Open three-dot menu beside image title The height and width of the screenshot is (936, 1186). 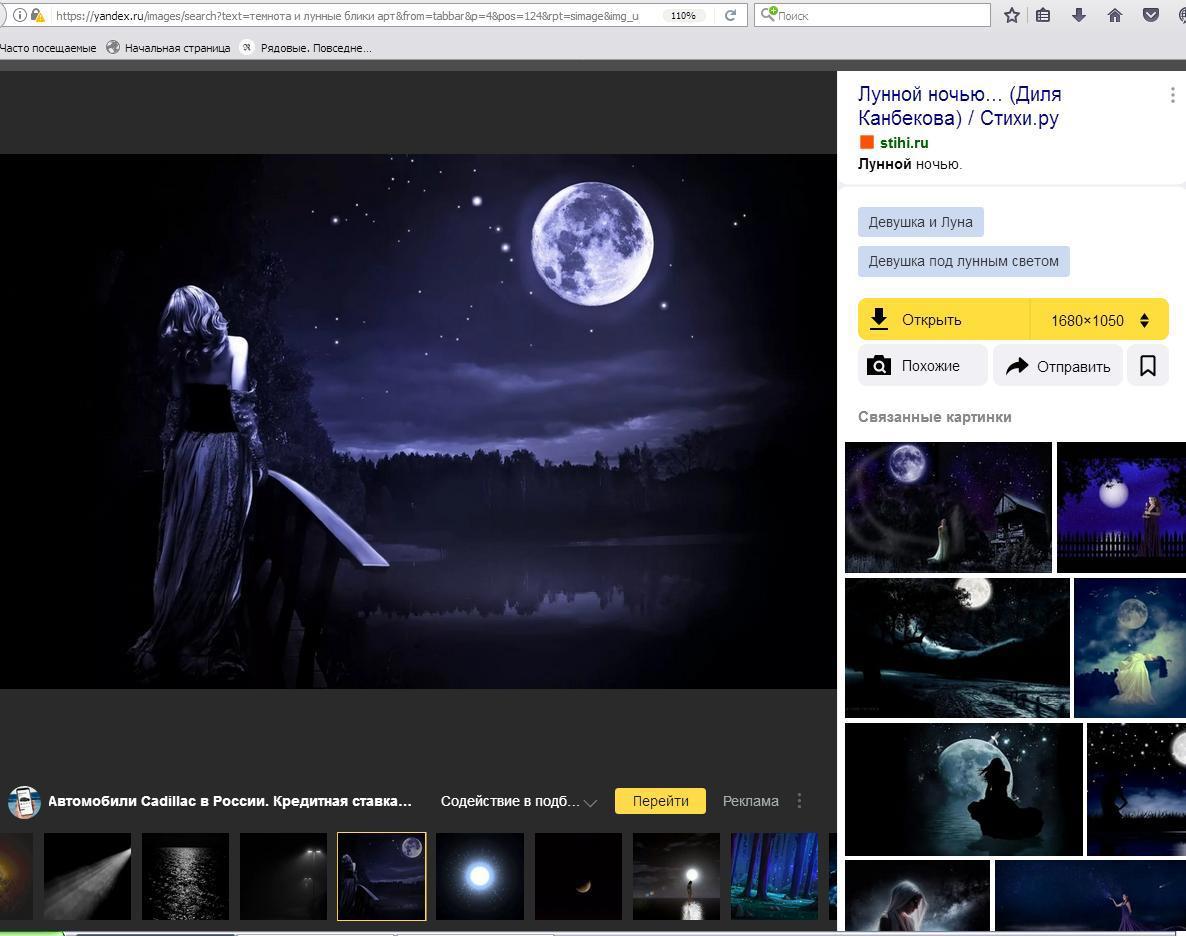1172,95
